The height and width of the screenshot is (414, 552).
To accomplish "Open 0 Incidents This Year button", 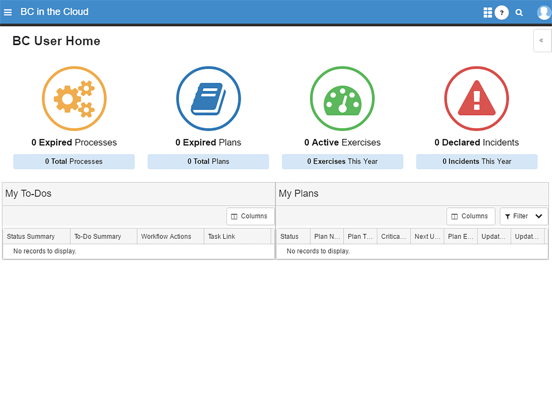I will 477,161.
